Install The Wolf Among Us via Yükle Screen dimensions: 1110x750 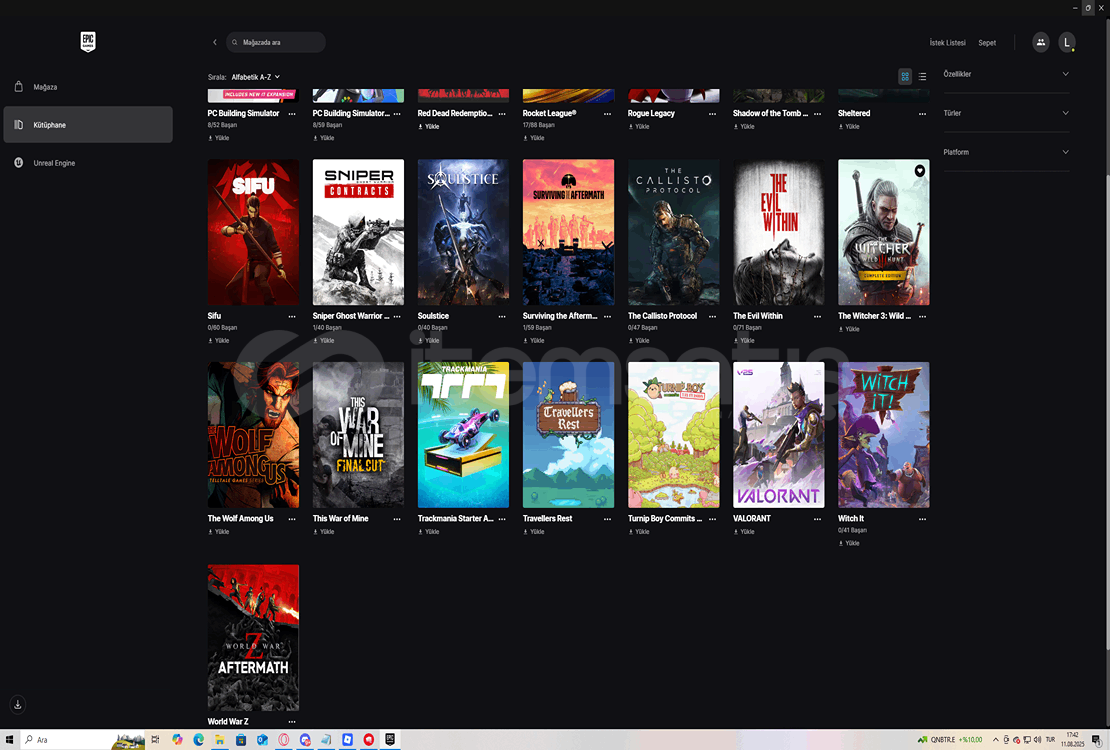coord(219,532)
